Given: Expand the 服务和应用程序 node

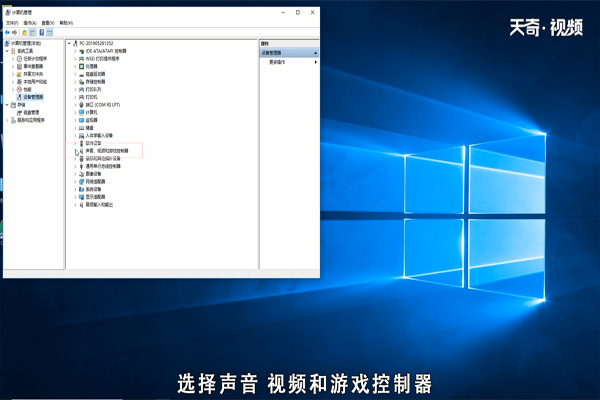Looking at the screenshot, I should (x=7, y=120).
